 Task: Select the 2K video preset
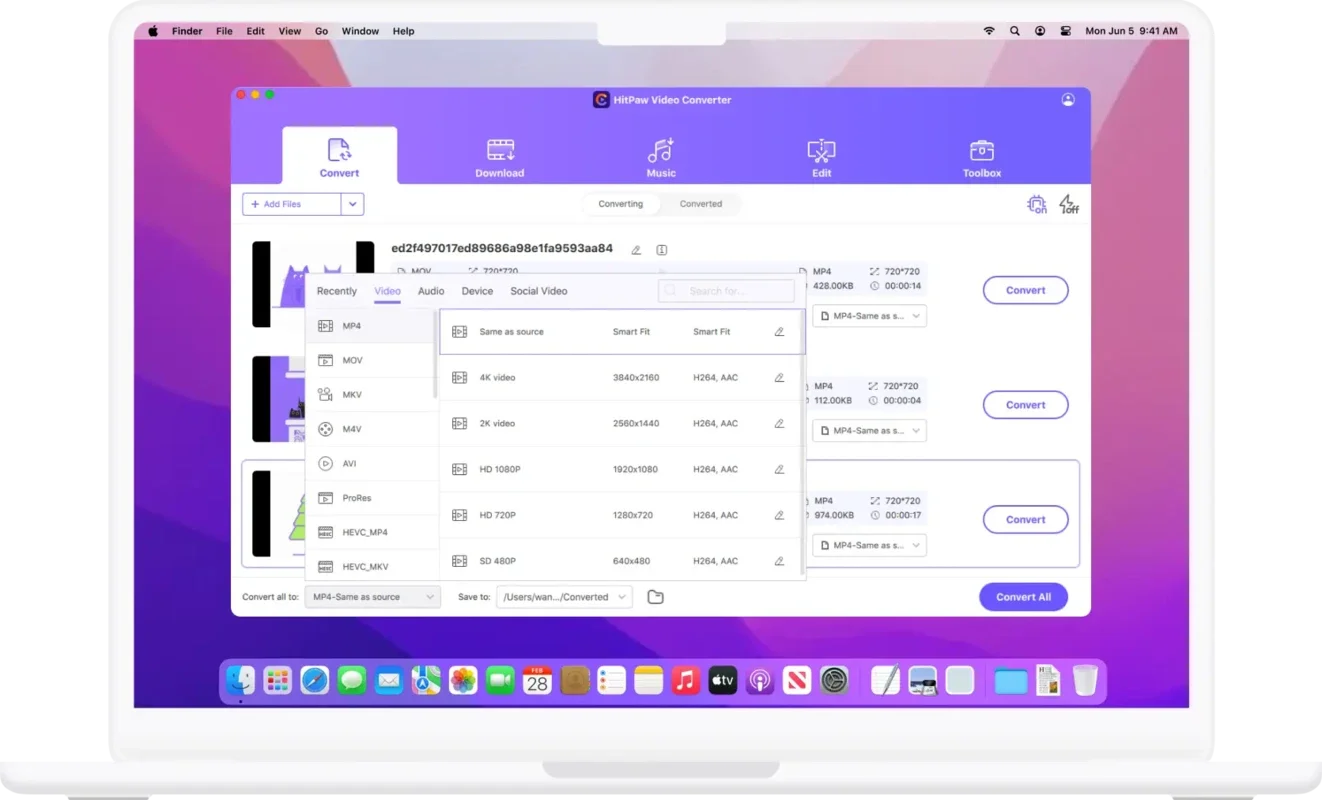coord(620,424)
